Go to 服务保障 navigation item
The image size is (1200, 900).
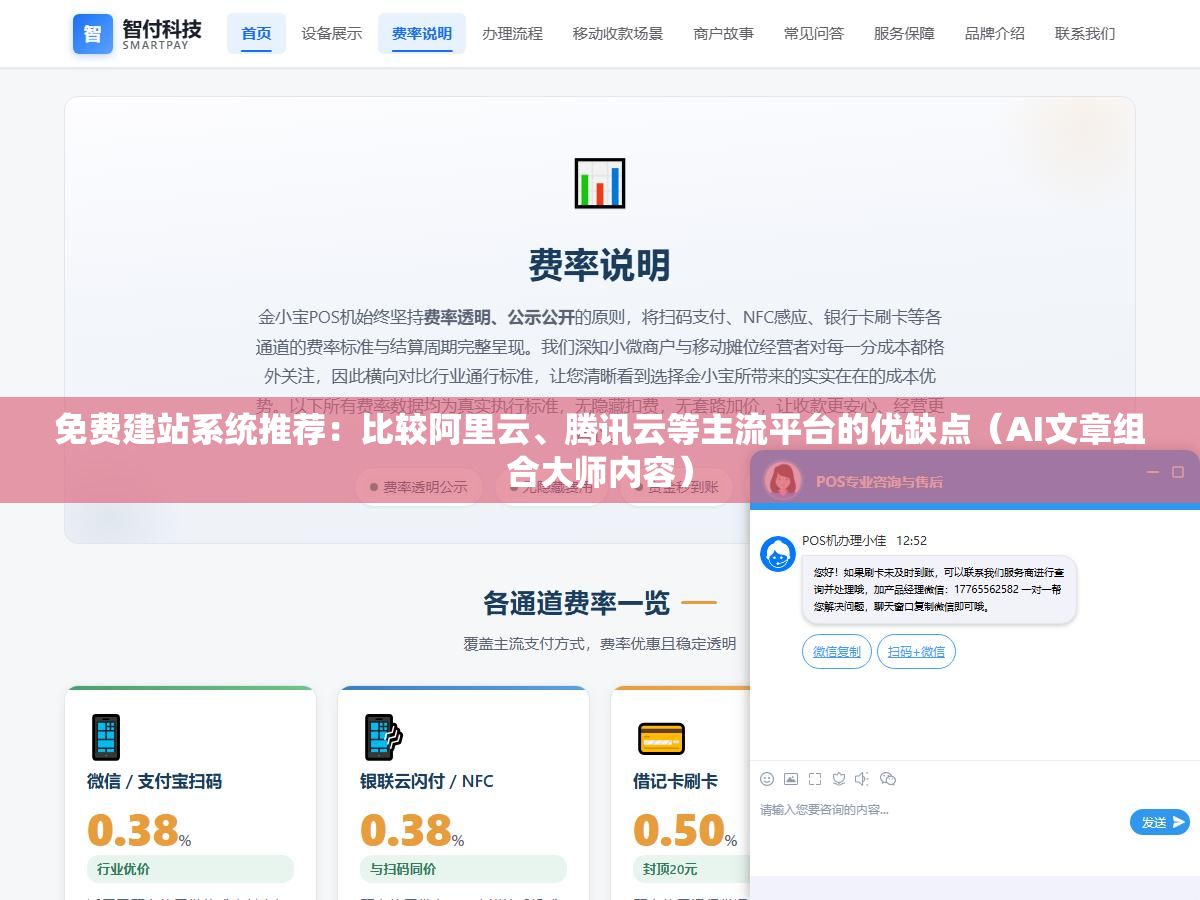coord(904,33)
